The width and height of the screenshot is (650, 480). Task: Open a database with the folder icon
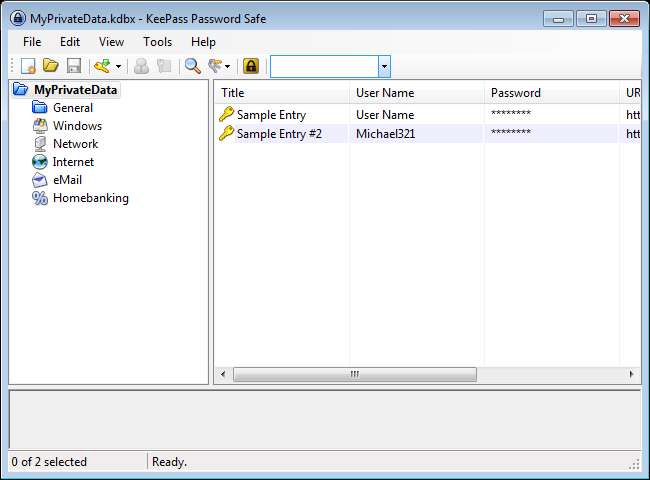51,65
